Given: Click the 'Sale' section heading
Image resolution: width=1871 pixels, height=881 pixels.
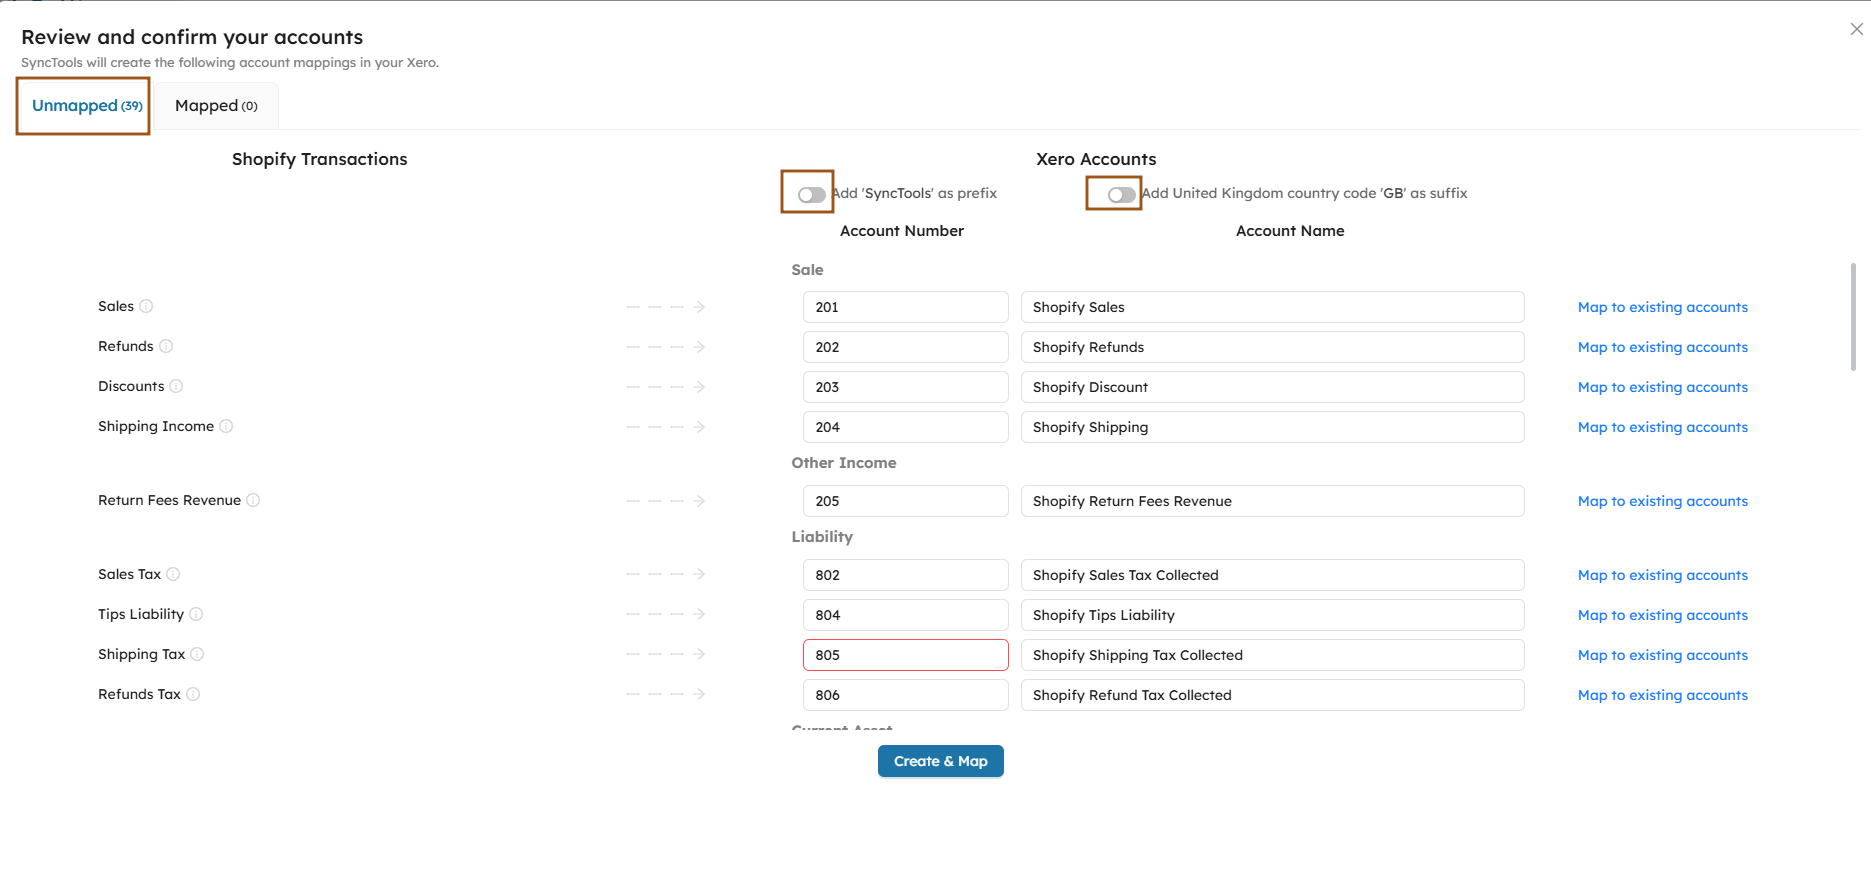Looking at the screenshot, I should point(807,270).
